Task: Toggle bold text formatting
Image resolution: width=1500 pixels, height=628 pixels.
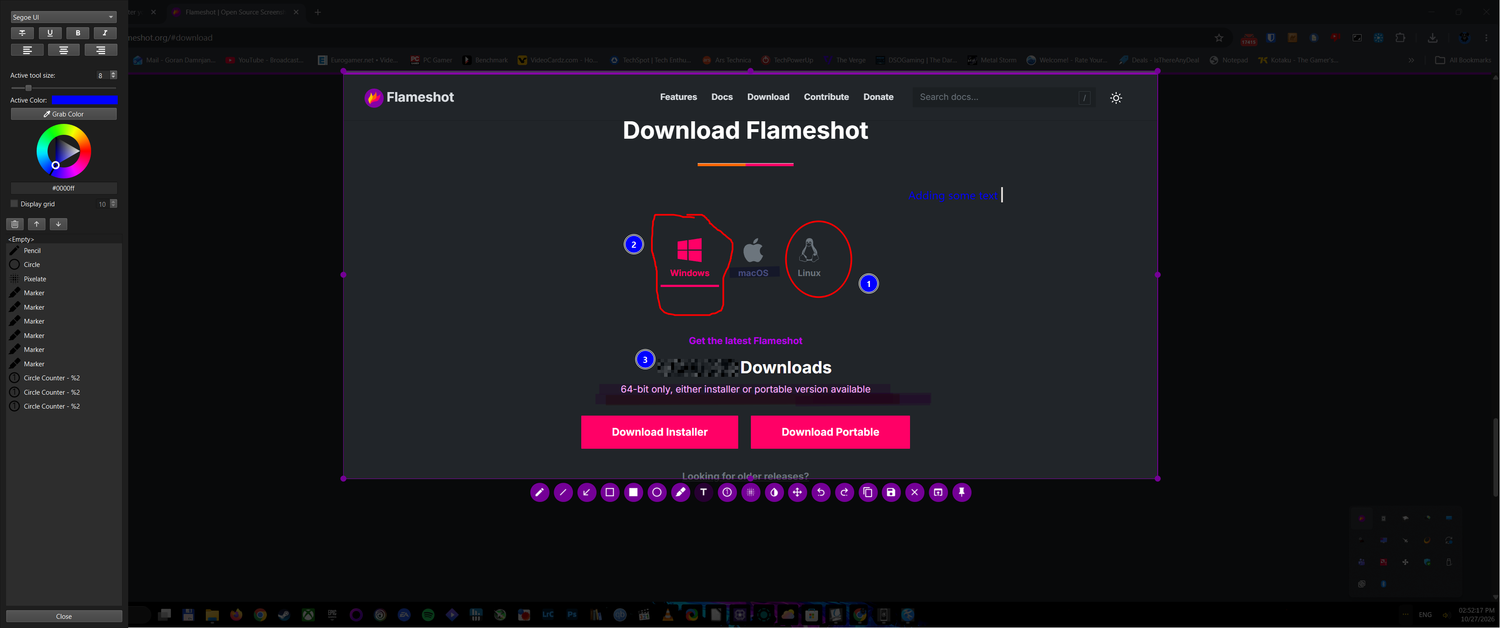Action: pos(78,33)
